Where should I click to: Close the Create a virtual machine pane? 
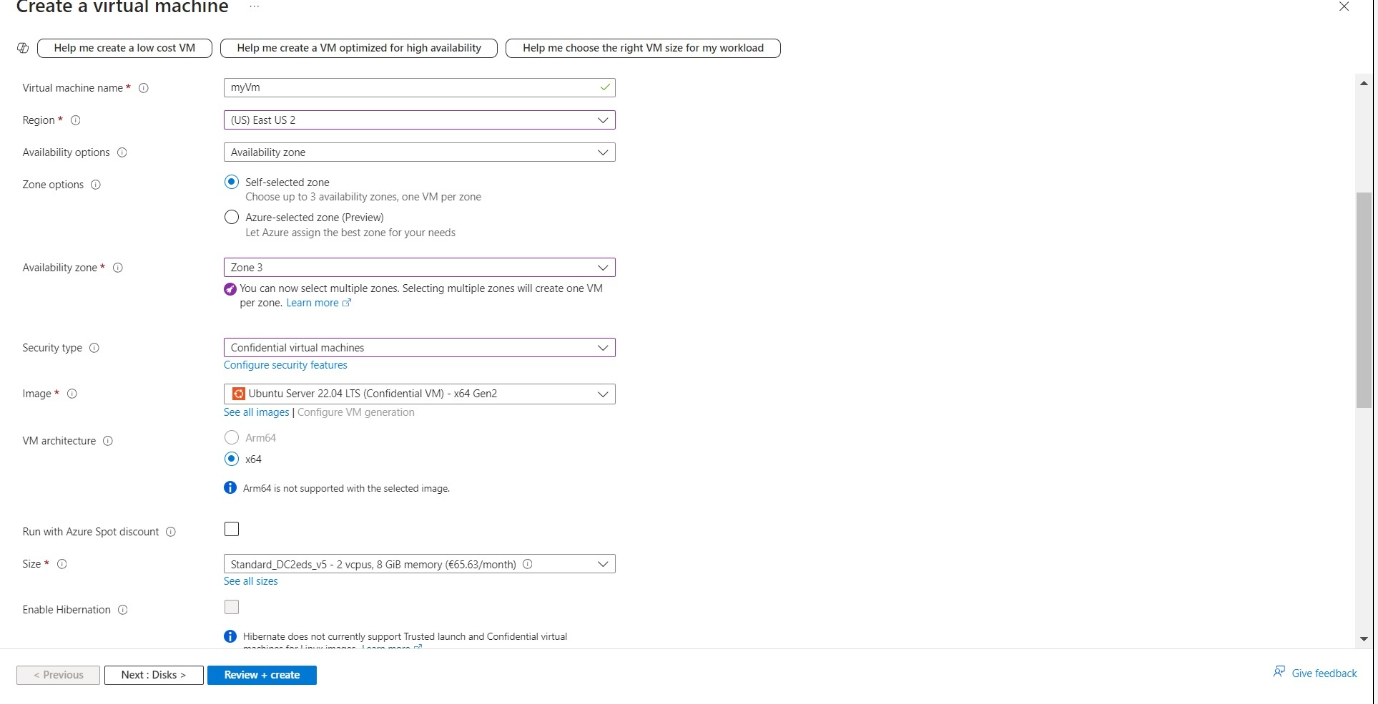pos(1343,7)
